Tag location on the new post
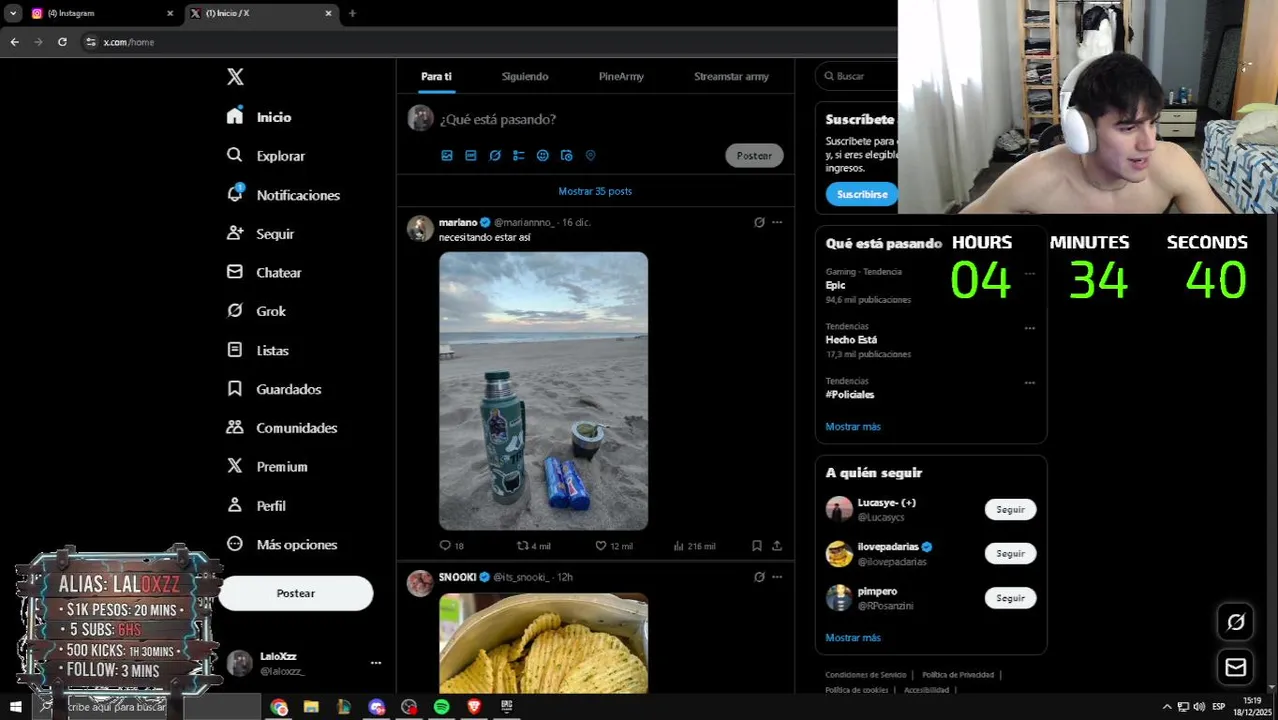The height and width of the screenshot is (720, 1278). (x=590, y=155)
